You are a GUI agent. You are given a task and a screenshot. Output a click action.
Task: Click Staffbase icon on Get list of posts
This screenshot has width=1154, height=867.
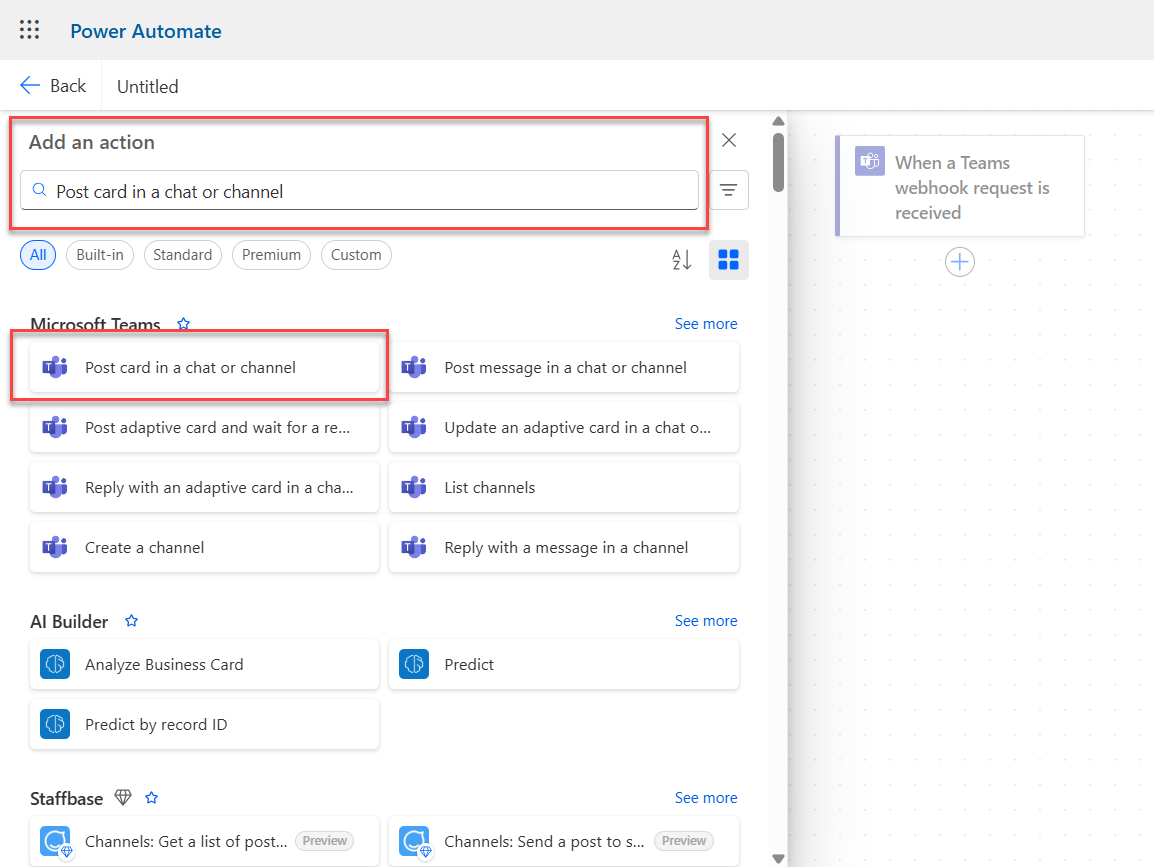(56, 841)
